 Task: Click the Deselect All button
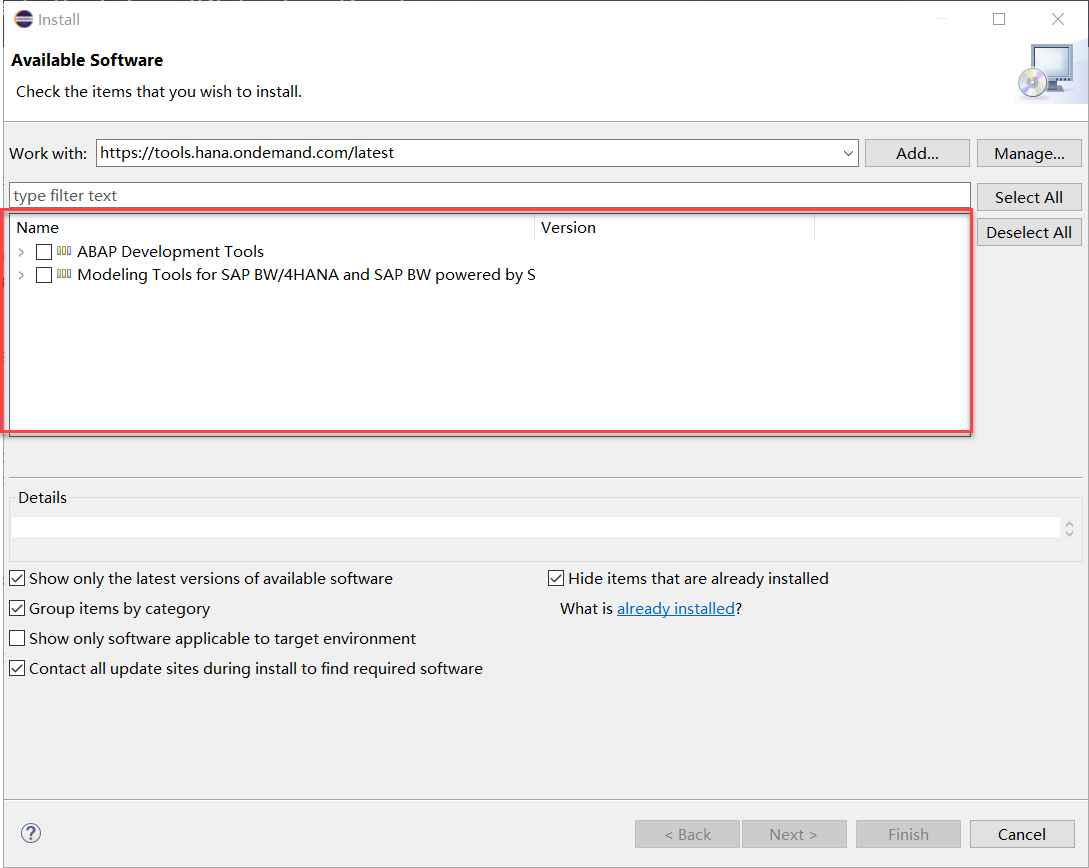click(1029, 233)
